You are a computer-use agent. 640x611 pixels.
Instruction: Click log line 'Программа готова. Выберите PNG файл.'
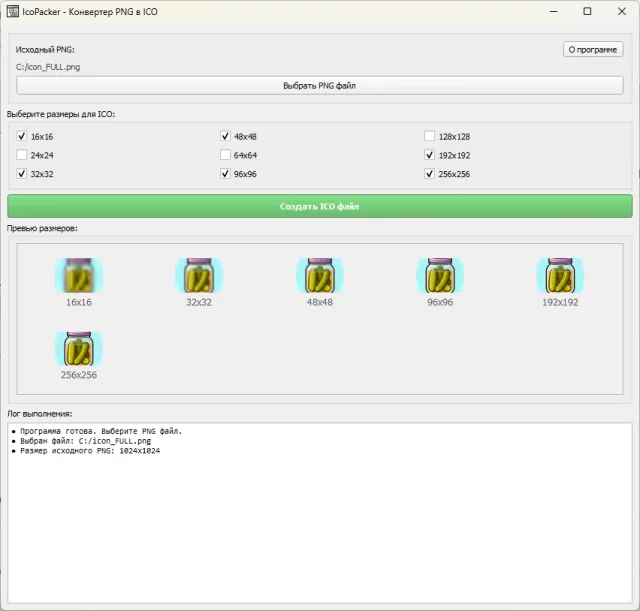pyautogui.click(x=101, y=431)
